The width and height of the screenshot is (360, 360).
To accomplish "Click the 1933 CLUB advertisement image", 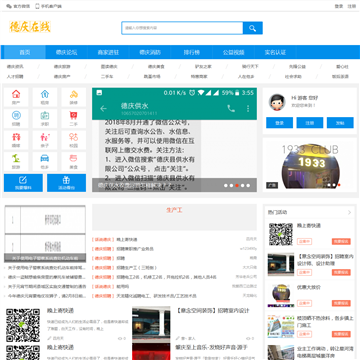I will pos(310,166).
